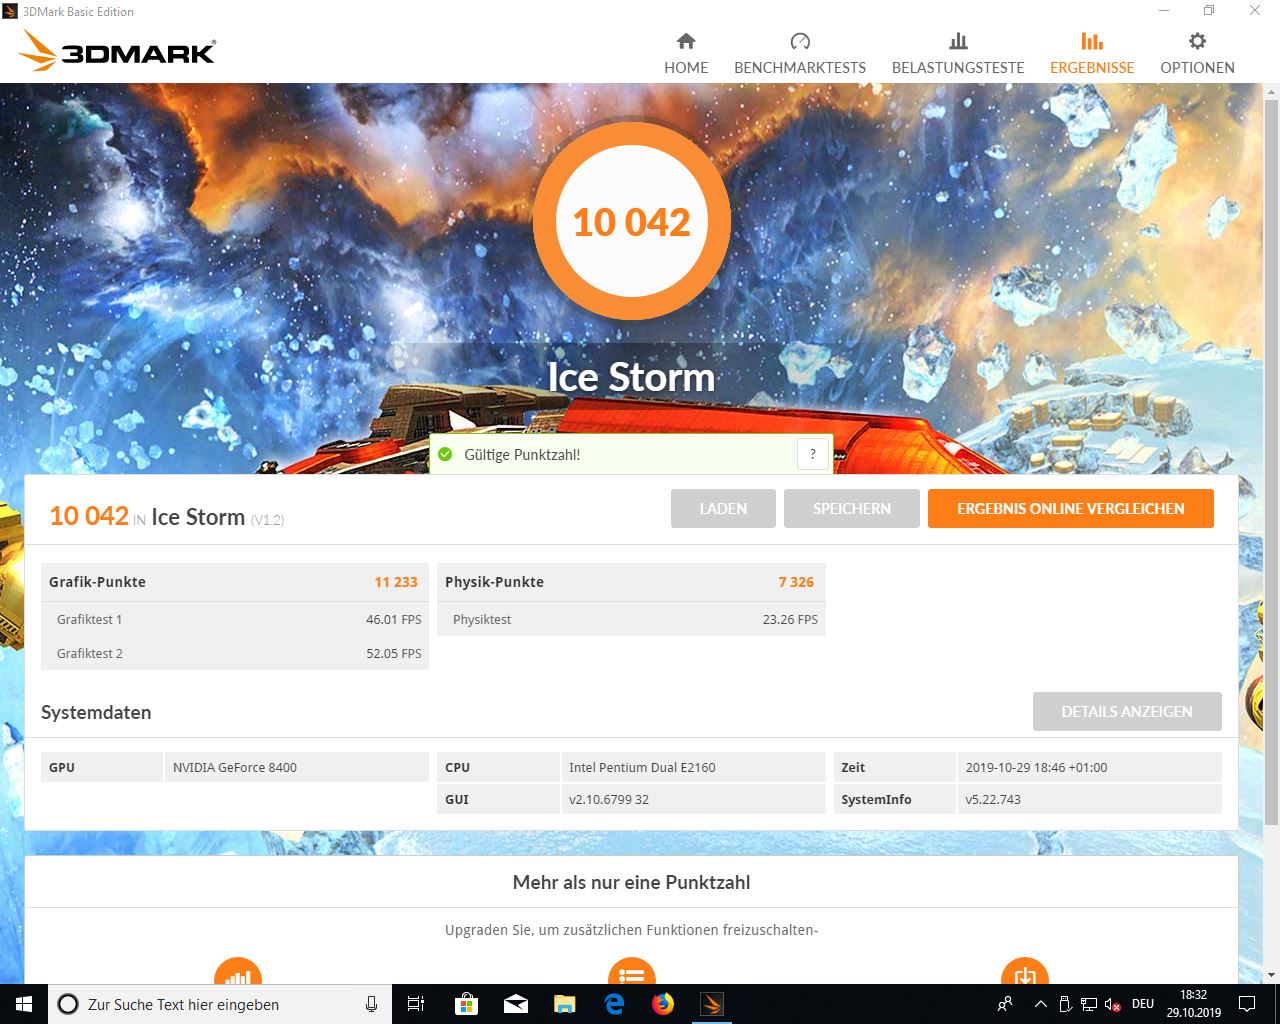The width and height of the screenshot is (1280, 1024).
Task: Click the SystemInfo version v5.22.743
Action: pos(993,799)
